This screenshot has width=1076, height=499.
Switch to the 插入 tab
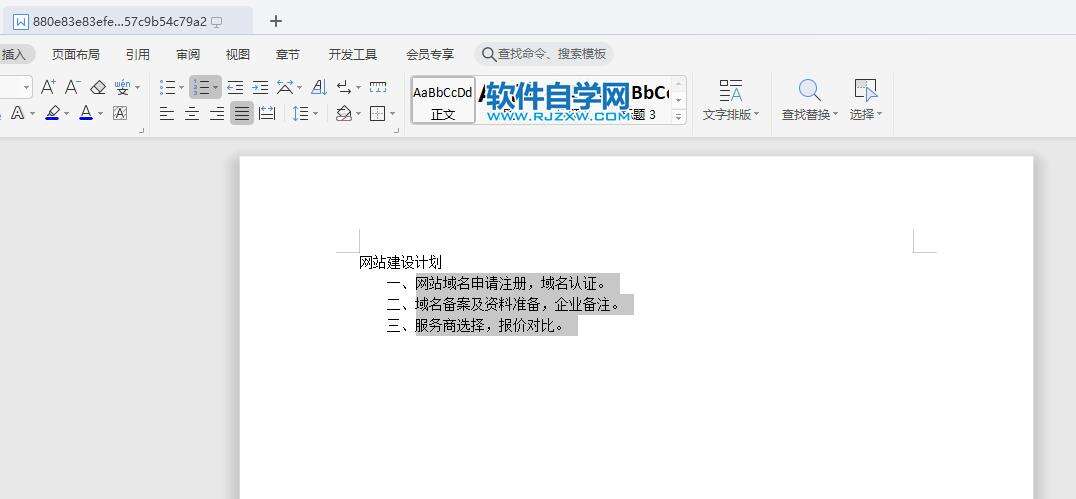[x=13, y=54]
